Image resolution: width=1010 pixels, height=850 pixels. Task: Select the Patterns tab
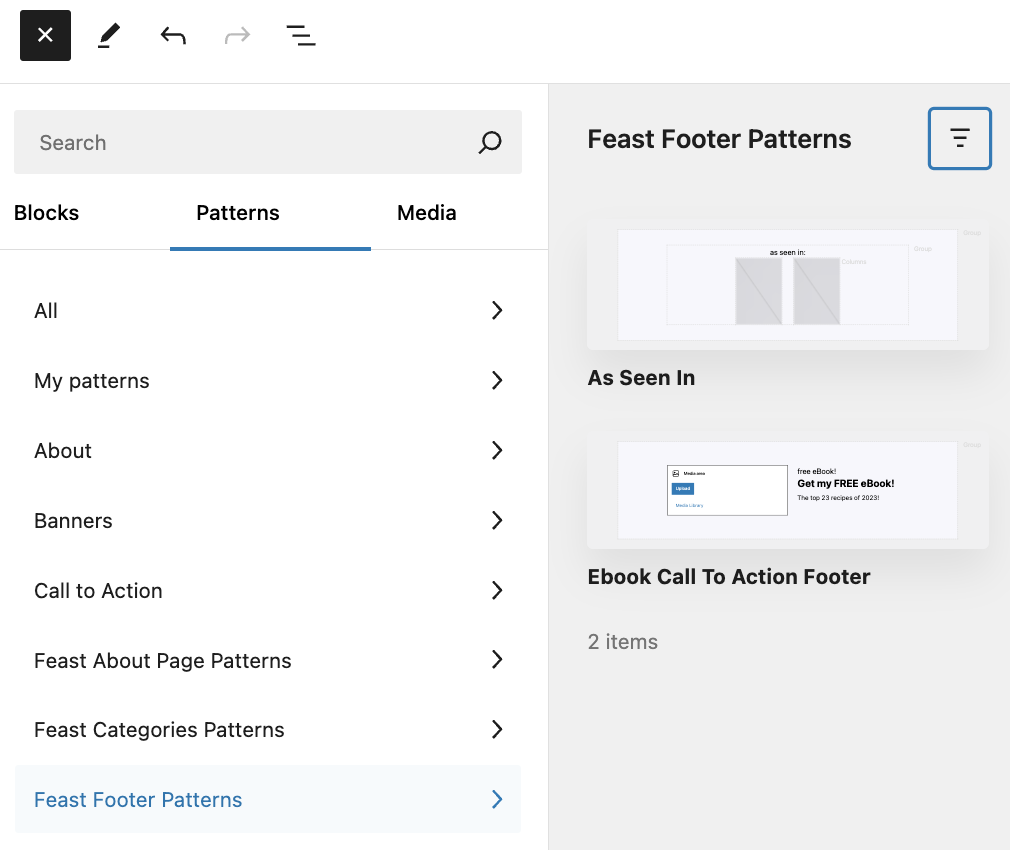point(238,213)
